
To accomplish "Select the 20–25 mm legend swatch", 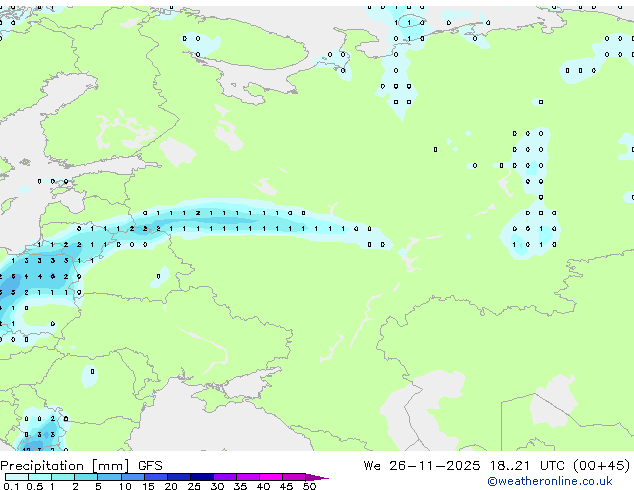I will [178, 477].
